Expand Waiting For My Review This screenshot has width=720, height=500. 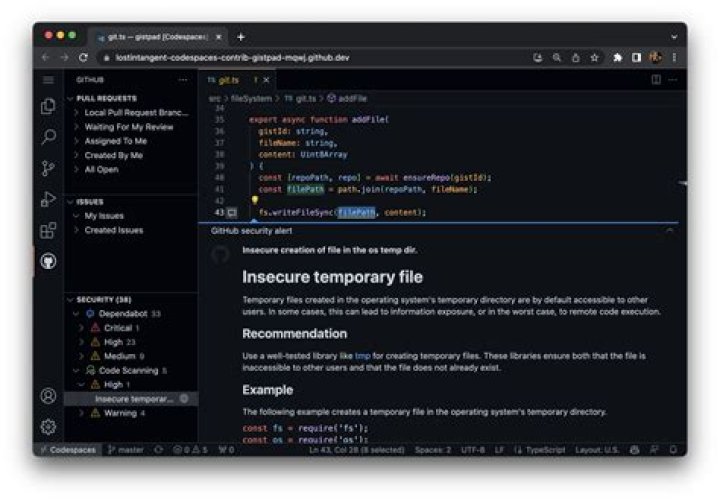coord(77,127)
